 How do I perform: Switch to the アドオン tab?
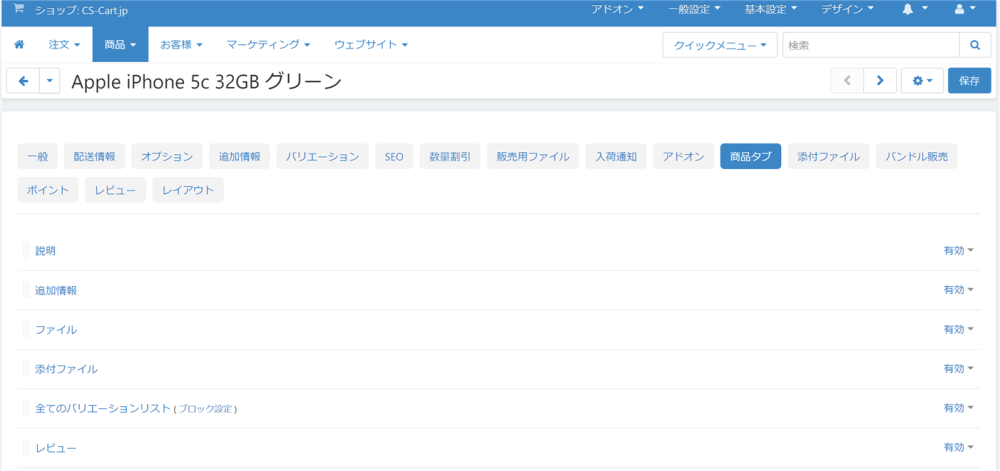(x=683, y=156)
